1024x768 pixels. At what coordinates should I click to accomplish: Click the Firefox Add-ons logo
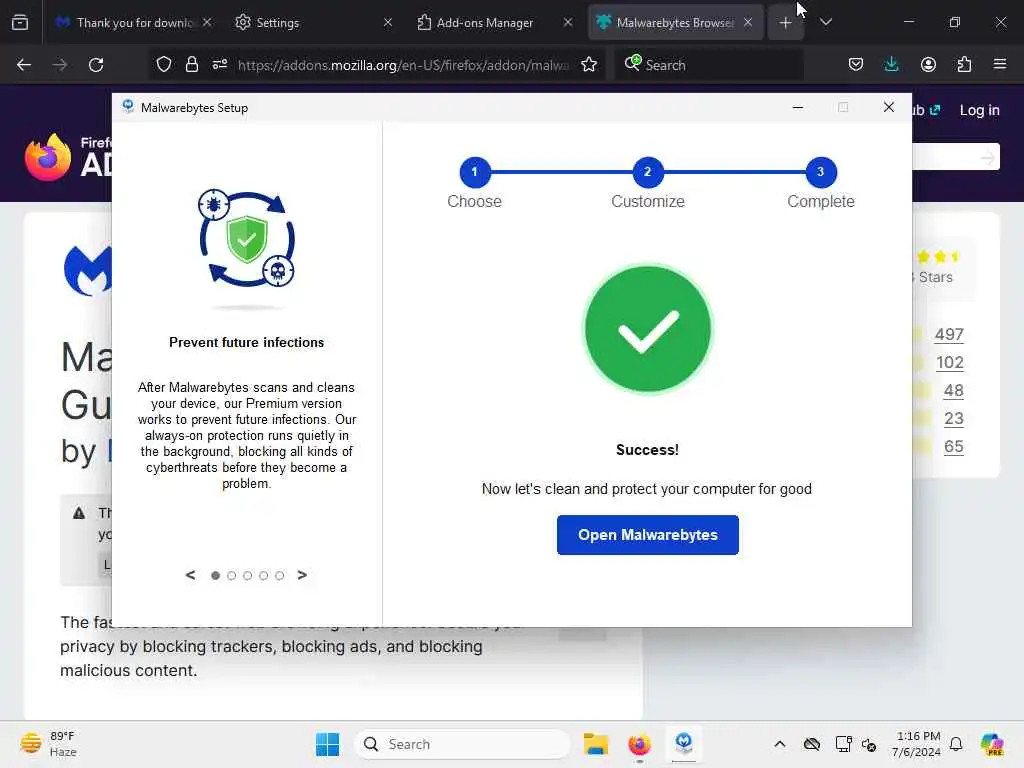(x=68, y=157)
